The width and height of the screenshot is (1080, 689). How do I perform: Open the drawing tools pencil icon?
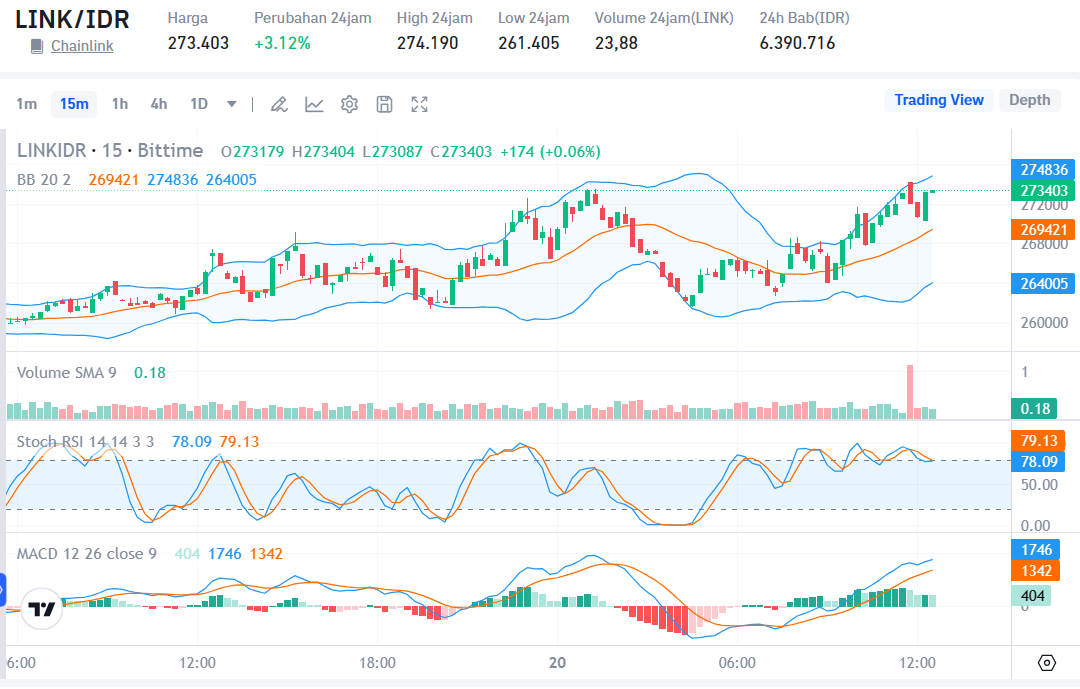tap(279, 104)
